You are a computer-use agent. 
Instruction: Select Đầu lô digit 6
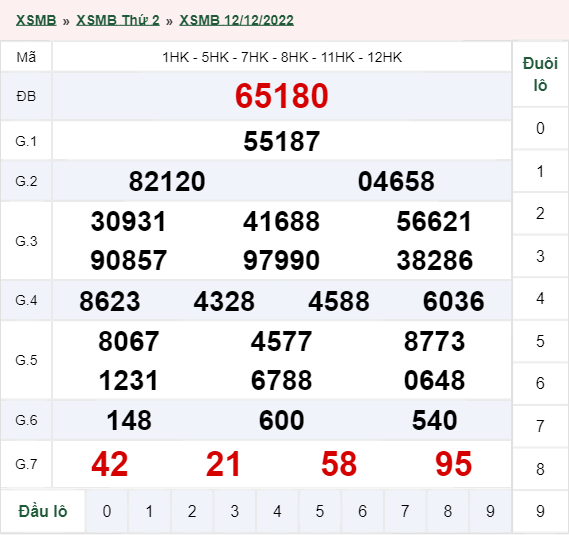[363, 511]
